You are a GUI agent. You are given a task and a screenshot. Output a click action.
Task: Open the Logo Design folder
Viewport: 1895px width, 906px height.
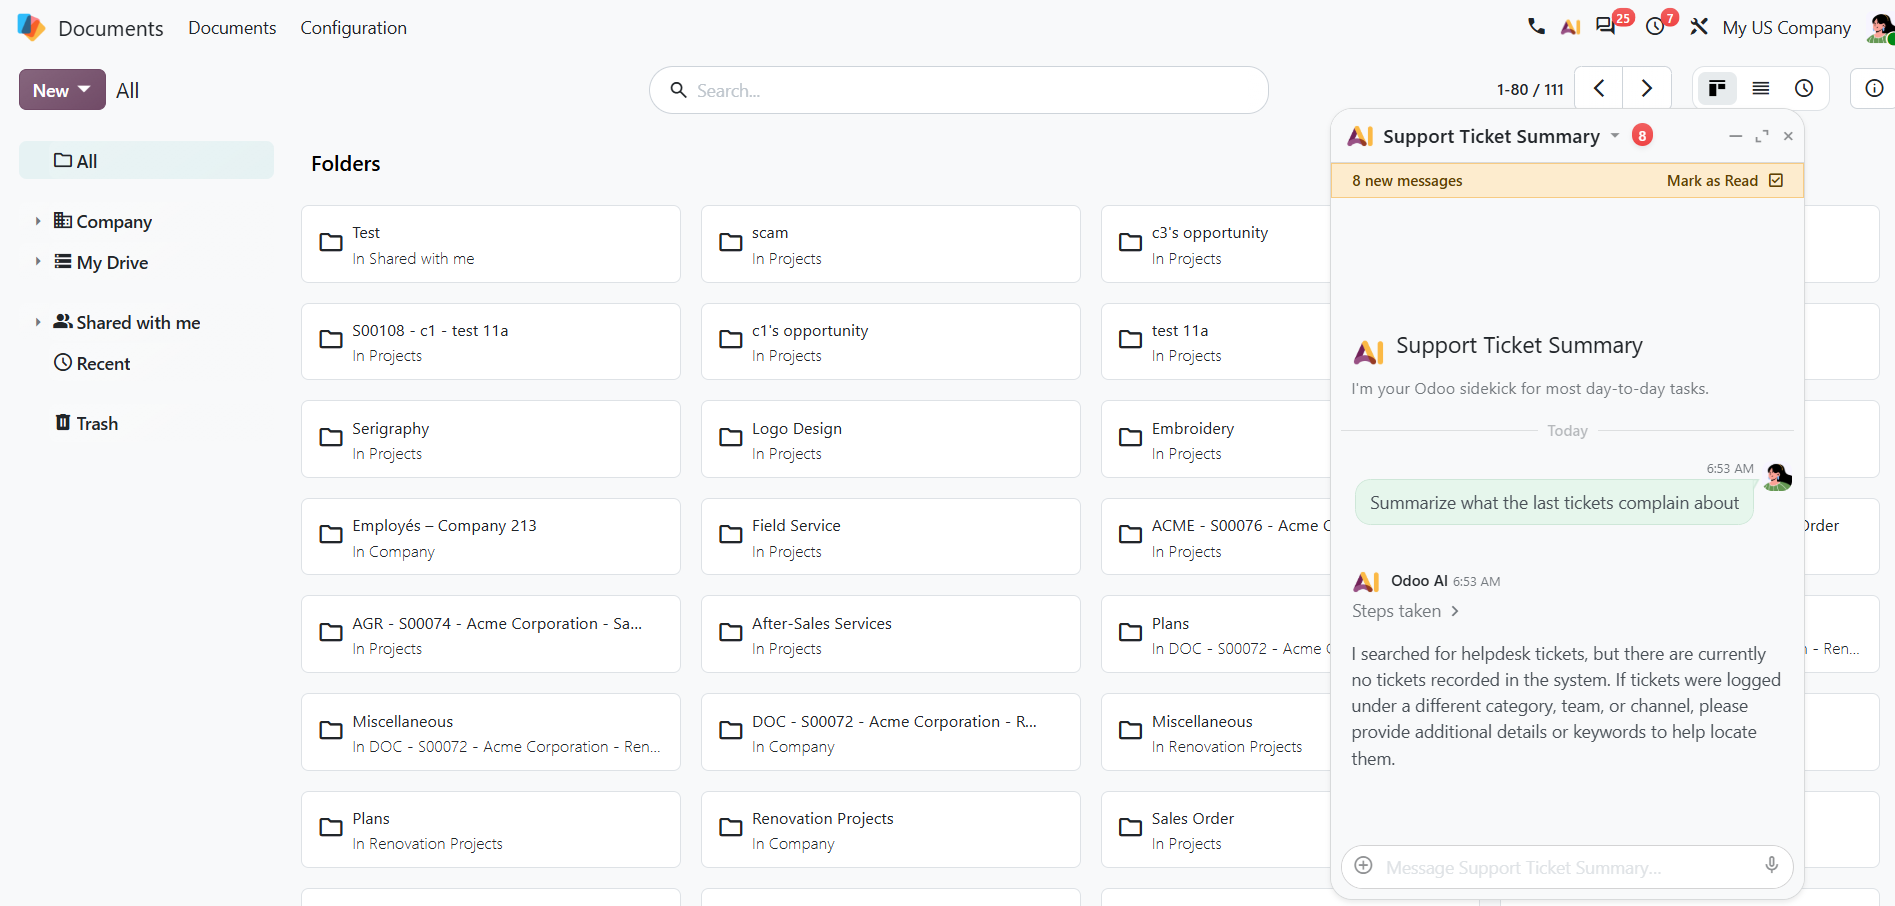point(890,439)
